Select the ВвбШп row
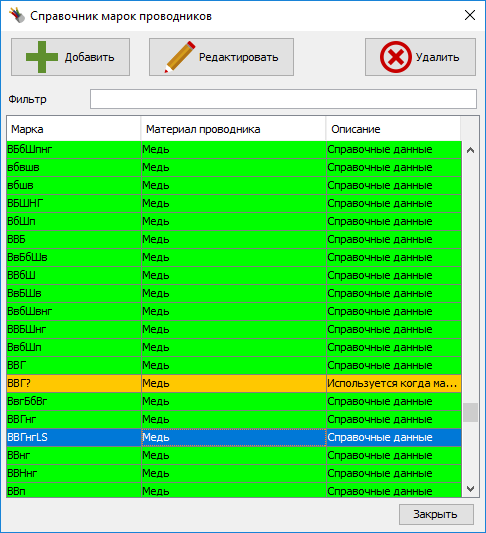This screenshot has width=486, height=533. (x=234, y=347)
